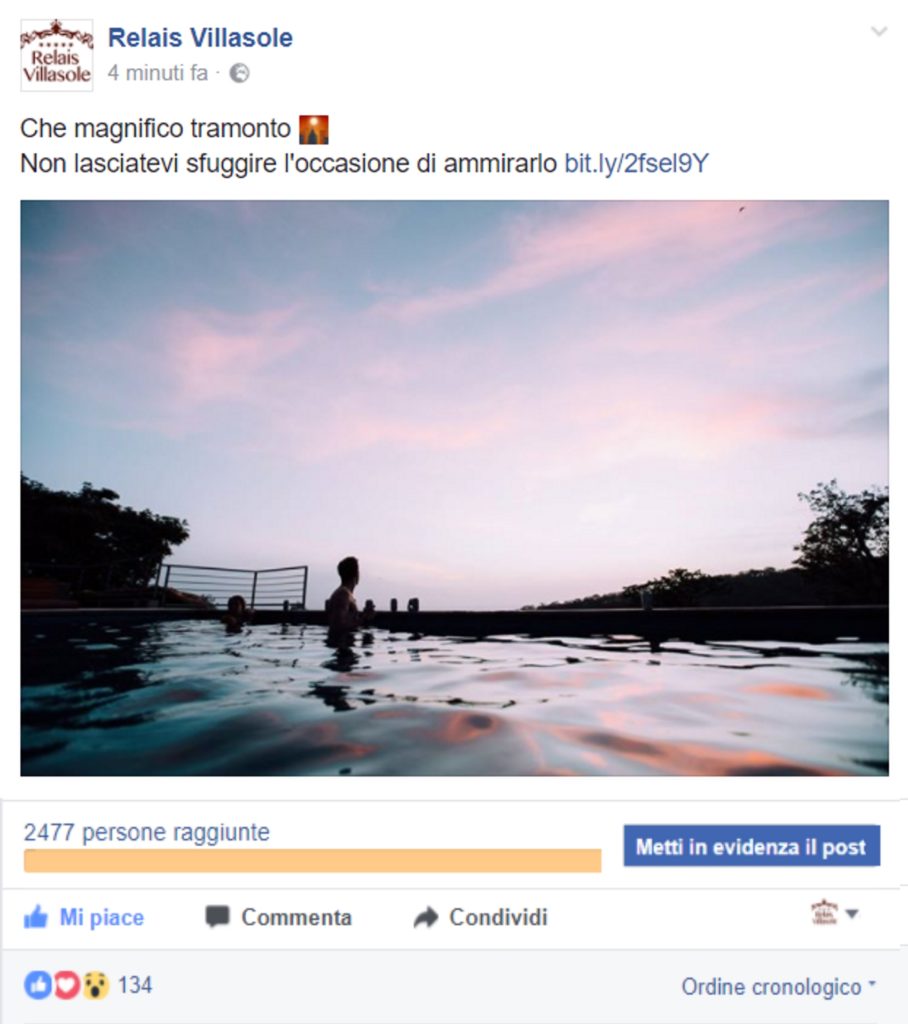This screenshot has width=908, height=1024.
Task: Click the Relais Villasole profile logo
Action: tap(56, 55)
